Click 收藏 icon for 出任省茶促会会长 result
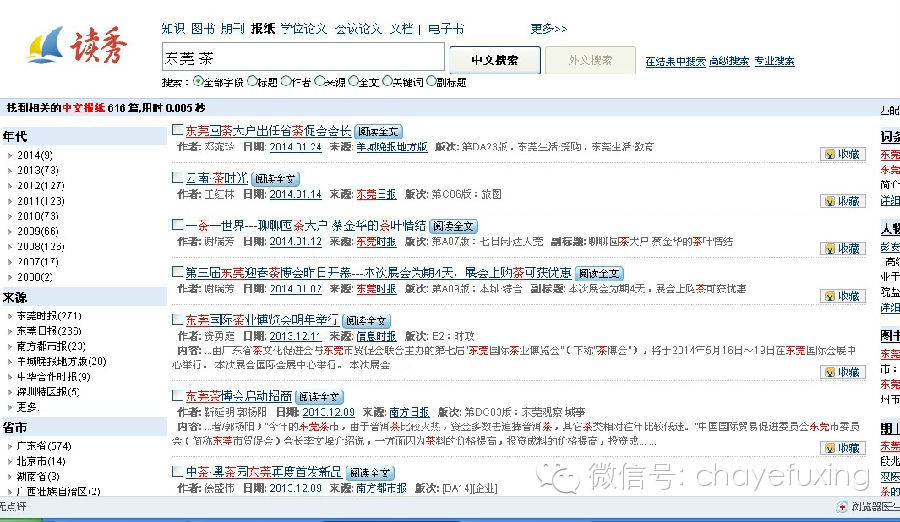This screenshot has width=900, height=522. tap(843, 154)
